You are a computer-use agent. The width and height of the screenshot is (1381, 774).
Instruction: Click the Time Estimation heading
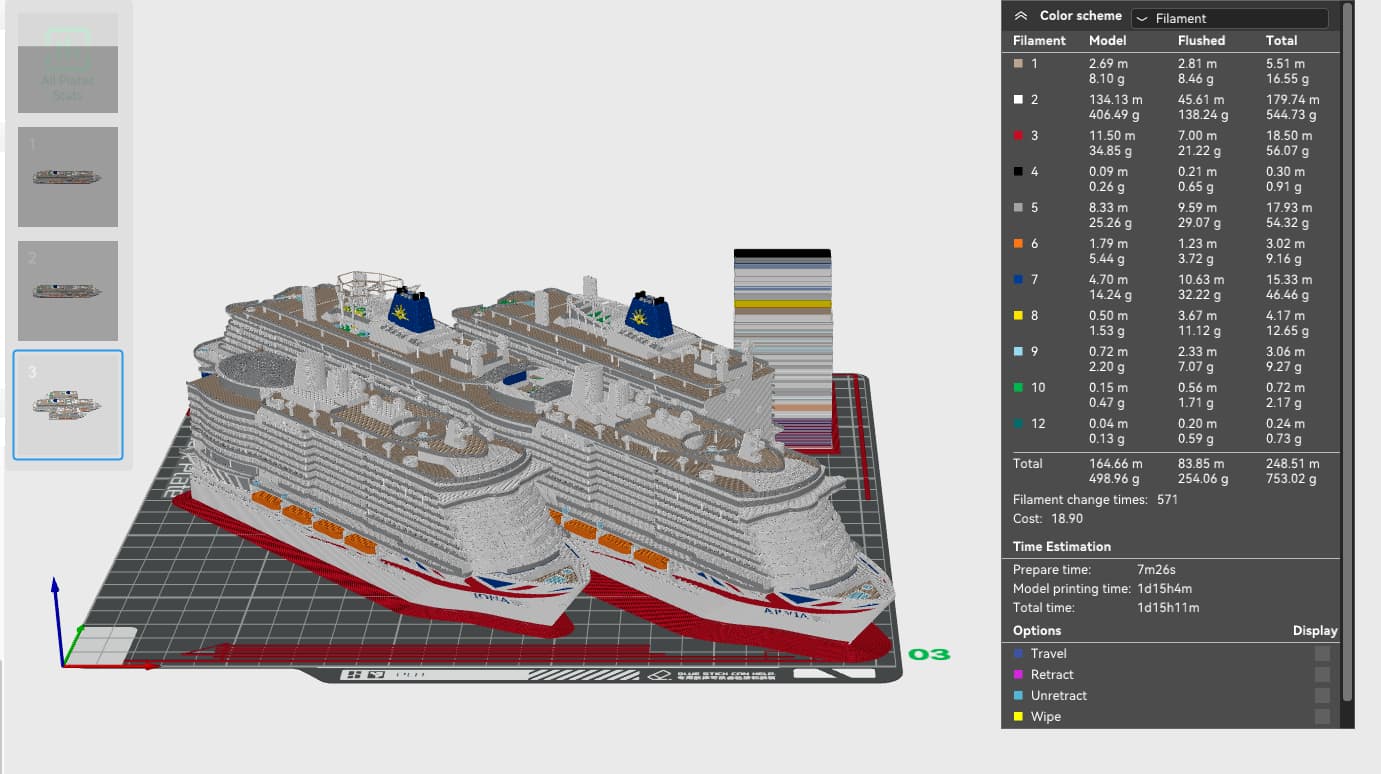coord(1062,546)
